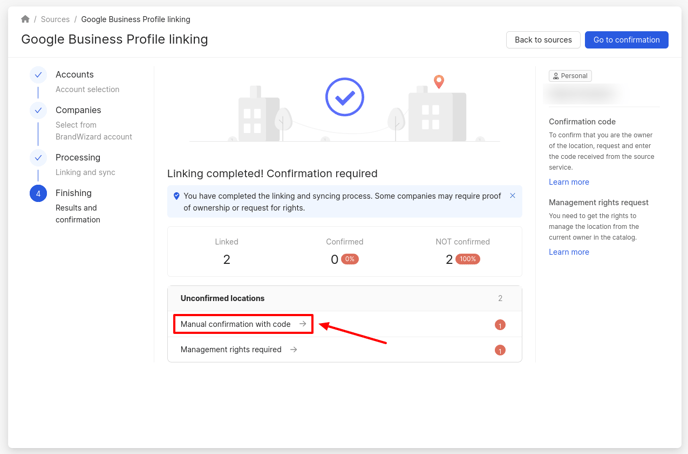This screenshot has width=688, height=454.
Task: Open Learn more under Confirmation code
Action: (x=569, y=182)
